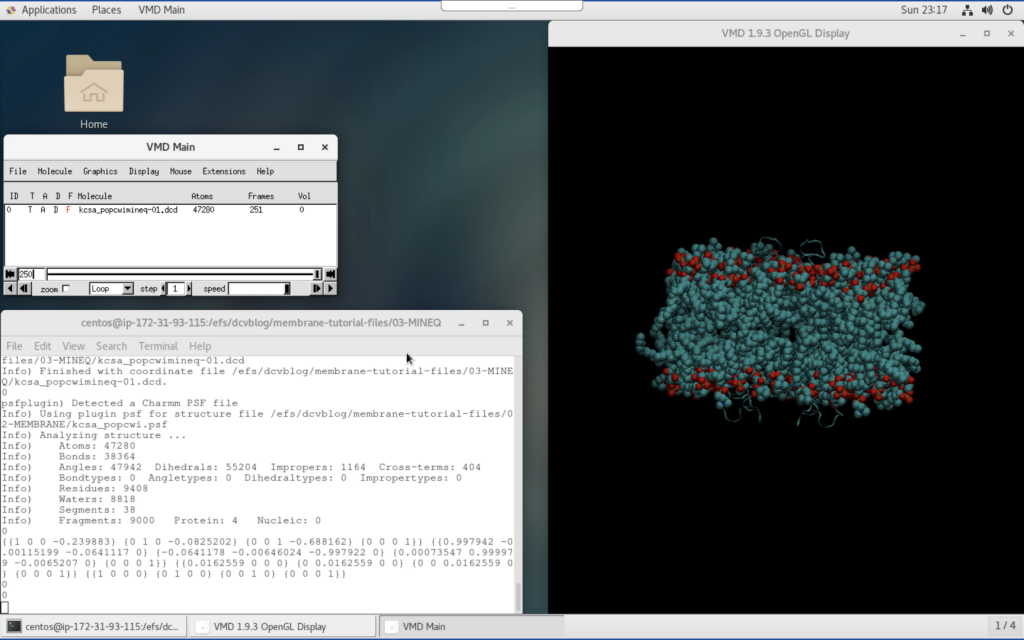Jump to the first trajectory frame

(x=10, y=274)
